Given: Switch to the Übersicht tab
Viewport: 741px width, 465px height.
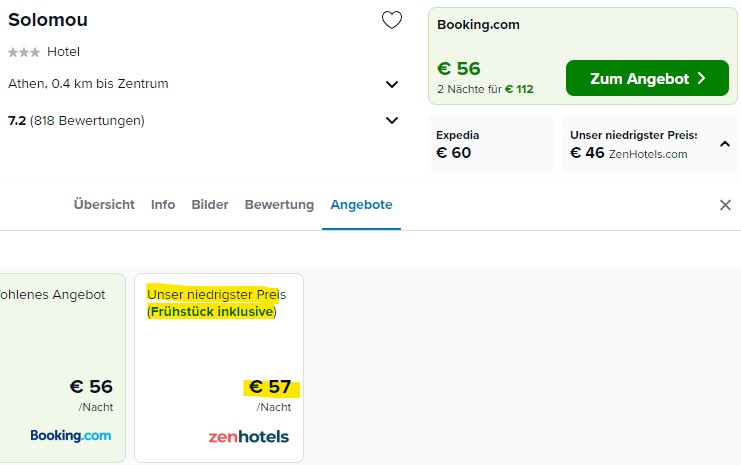Looking at the screenshot, I should click(104, 205).
